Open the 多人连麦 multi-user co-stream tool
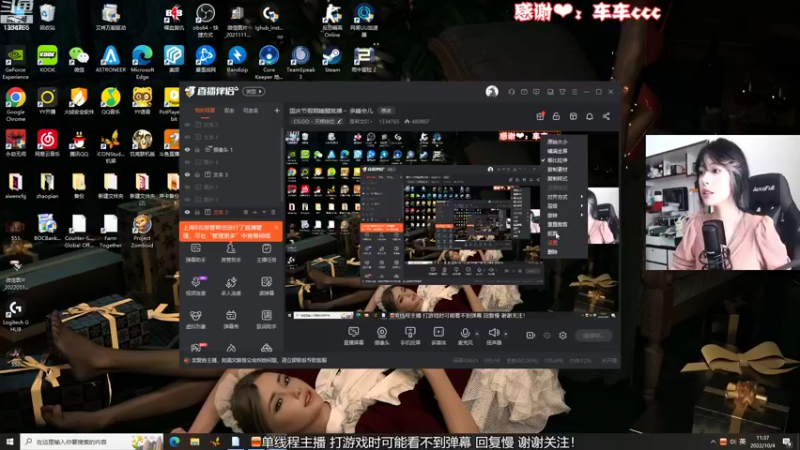Viewport: 800px width, 450px height. (231, 286)
